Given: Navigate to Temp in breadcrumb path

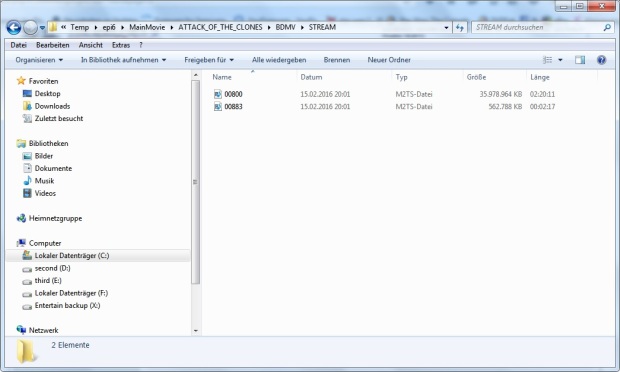Looking at the screenshot, I should tap(79, 27).
